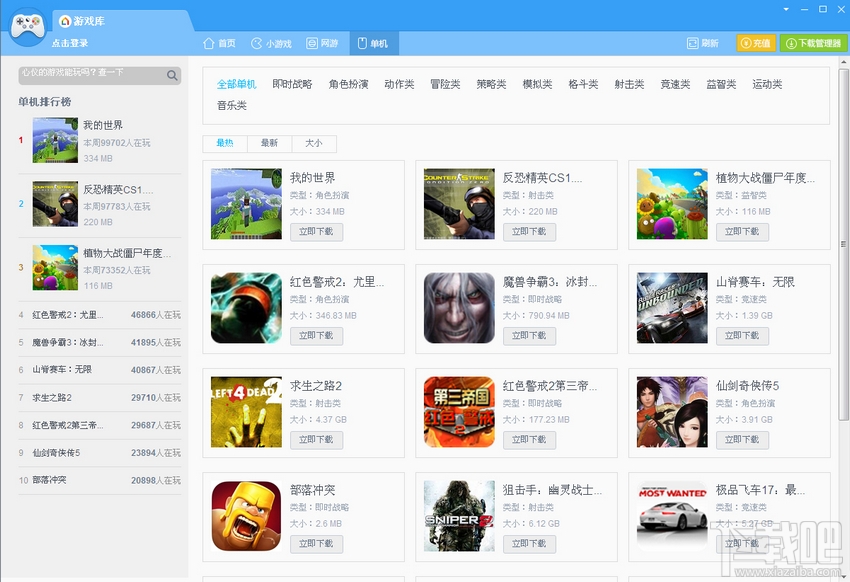The image size is (850, 582).
Task: Open the 首页 home tab
Action: click(x=219, y=43)
